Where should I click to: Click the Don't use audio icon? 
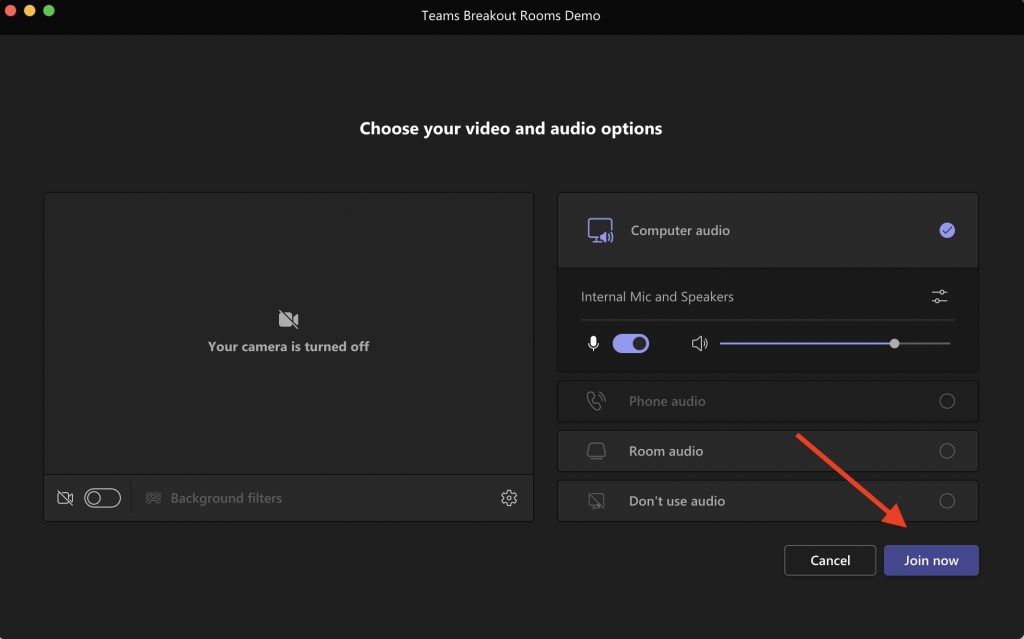pos(596,501)
